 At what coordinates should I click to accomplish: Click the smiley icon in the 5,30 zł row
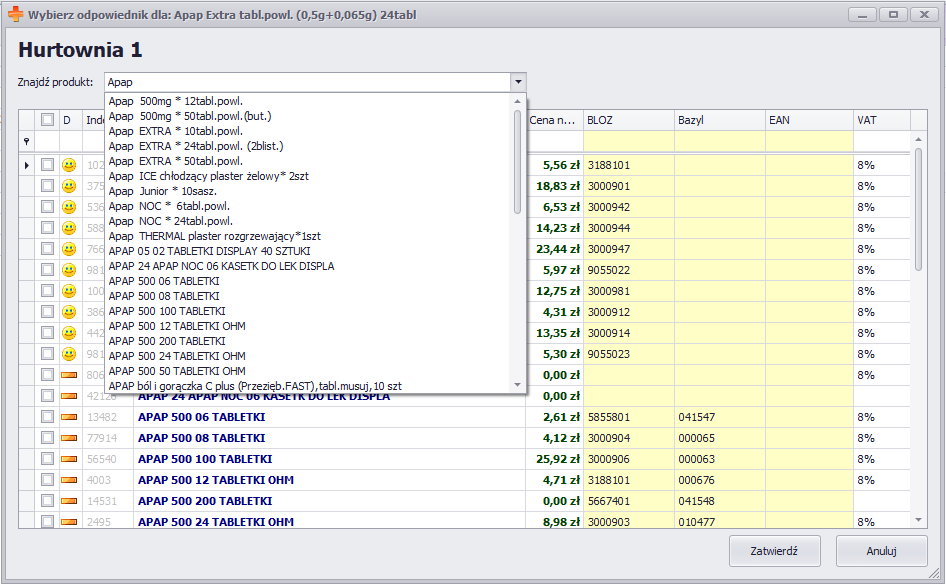pyautogui.click(x=69, y=354)
